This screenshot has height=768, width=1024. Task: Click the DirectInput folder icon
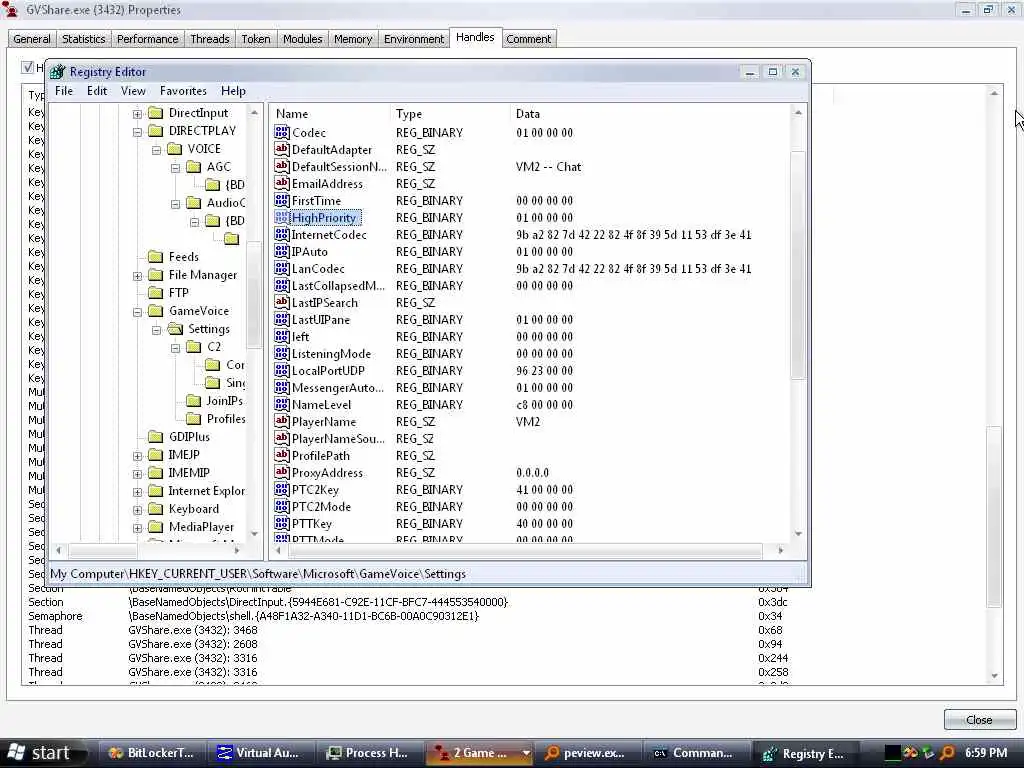[x=155, y=113]
